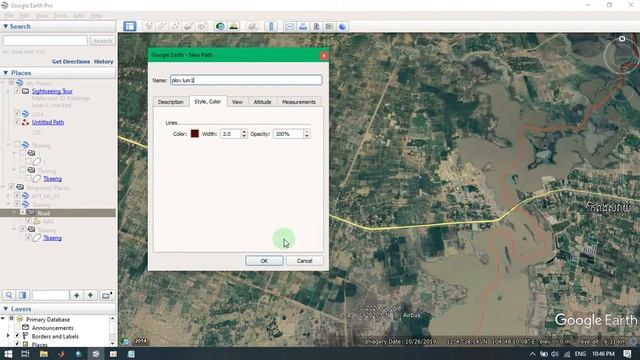Toggle the Untitled Path checkbox
Screen dimensions: 640x360
click(18, 122)
